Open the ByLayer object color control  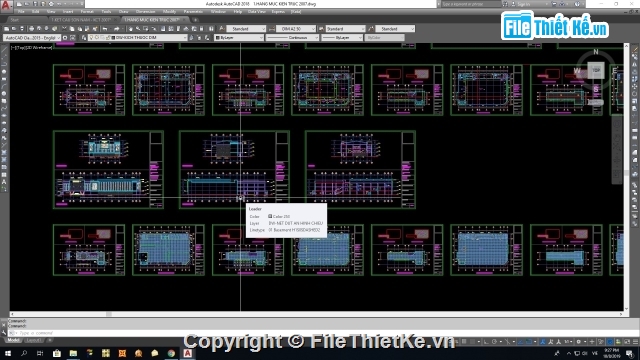(240, 38)
